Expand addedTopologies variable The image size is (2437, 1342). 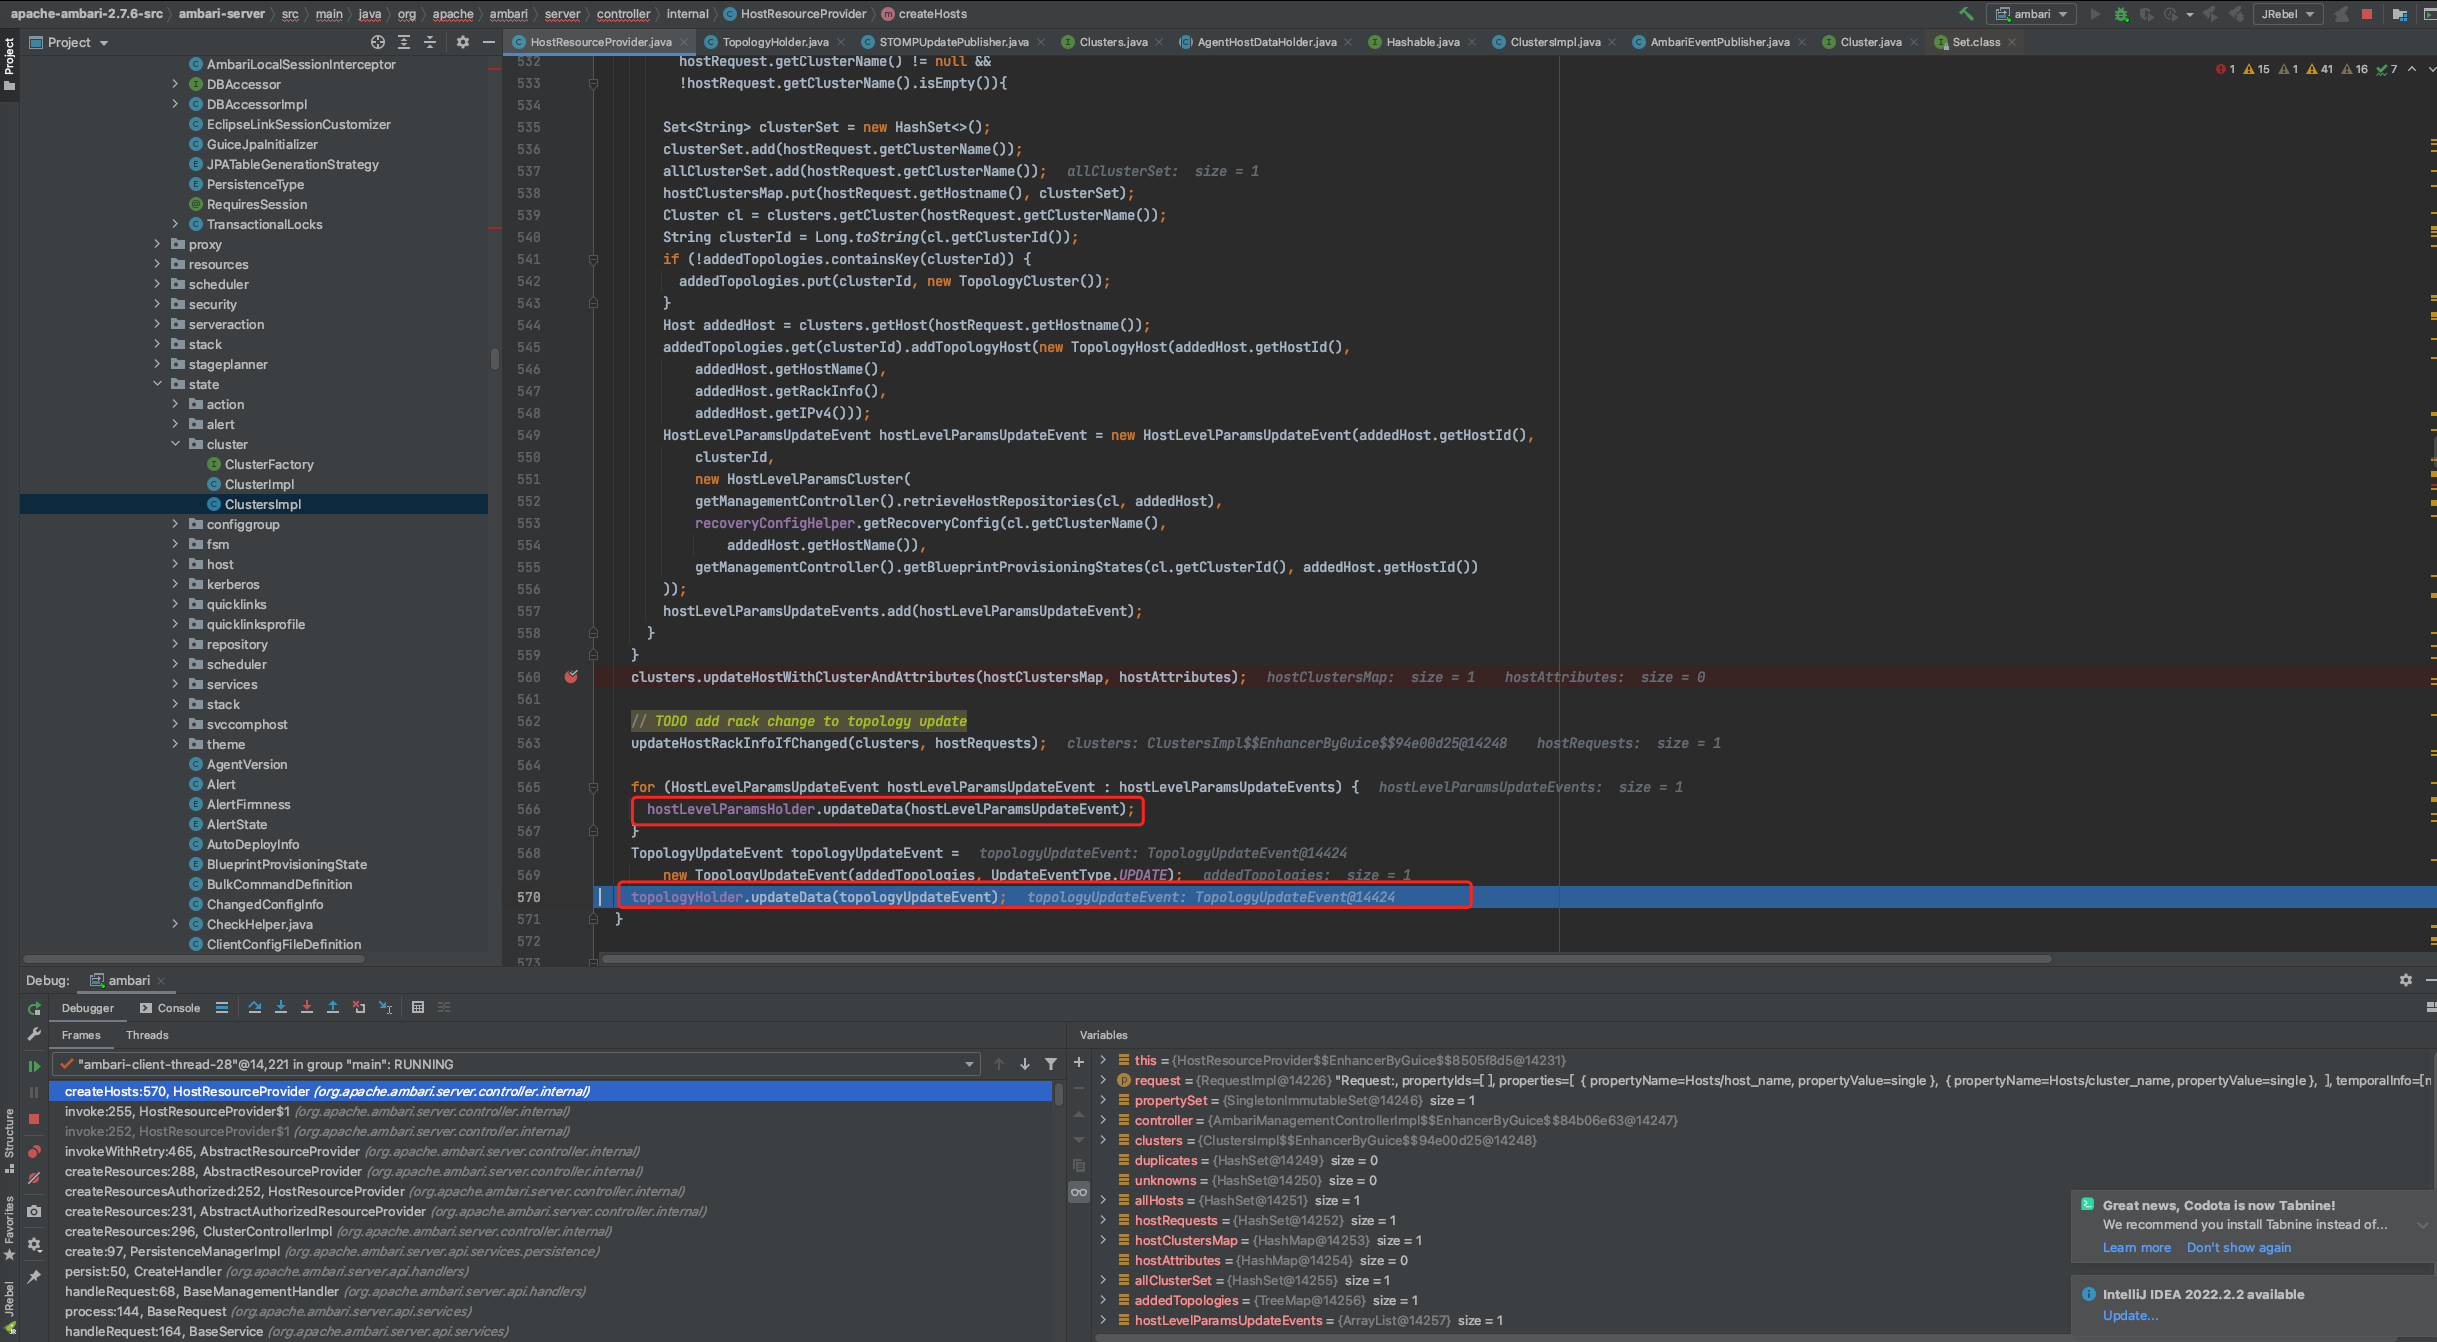point(1103,1300)
